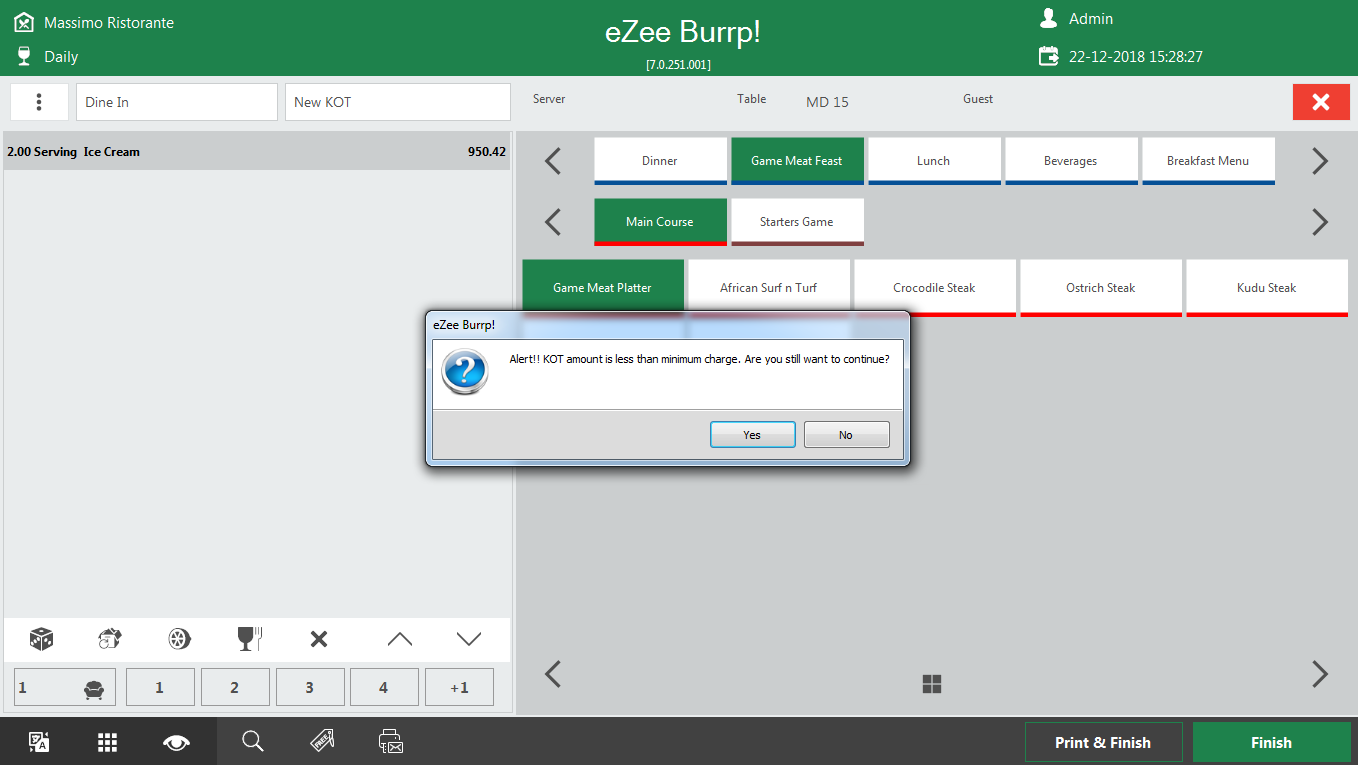1358x765 pixels.
Task: Click the 950.42 amount in the order list
Action: coord(487,152)
